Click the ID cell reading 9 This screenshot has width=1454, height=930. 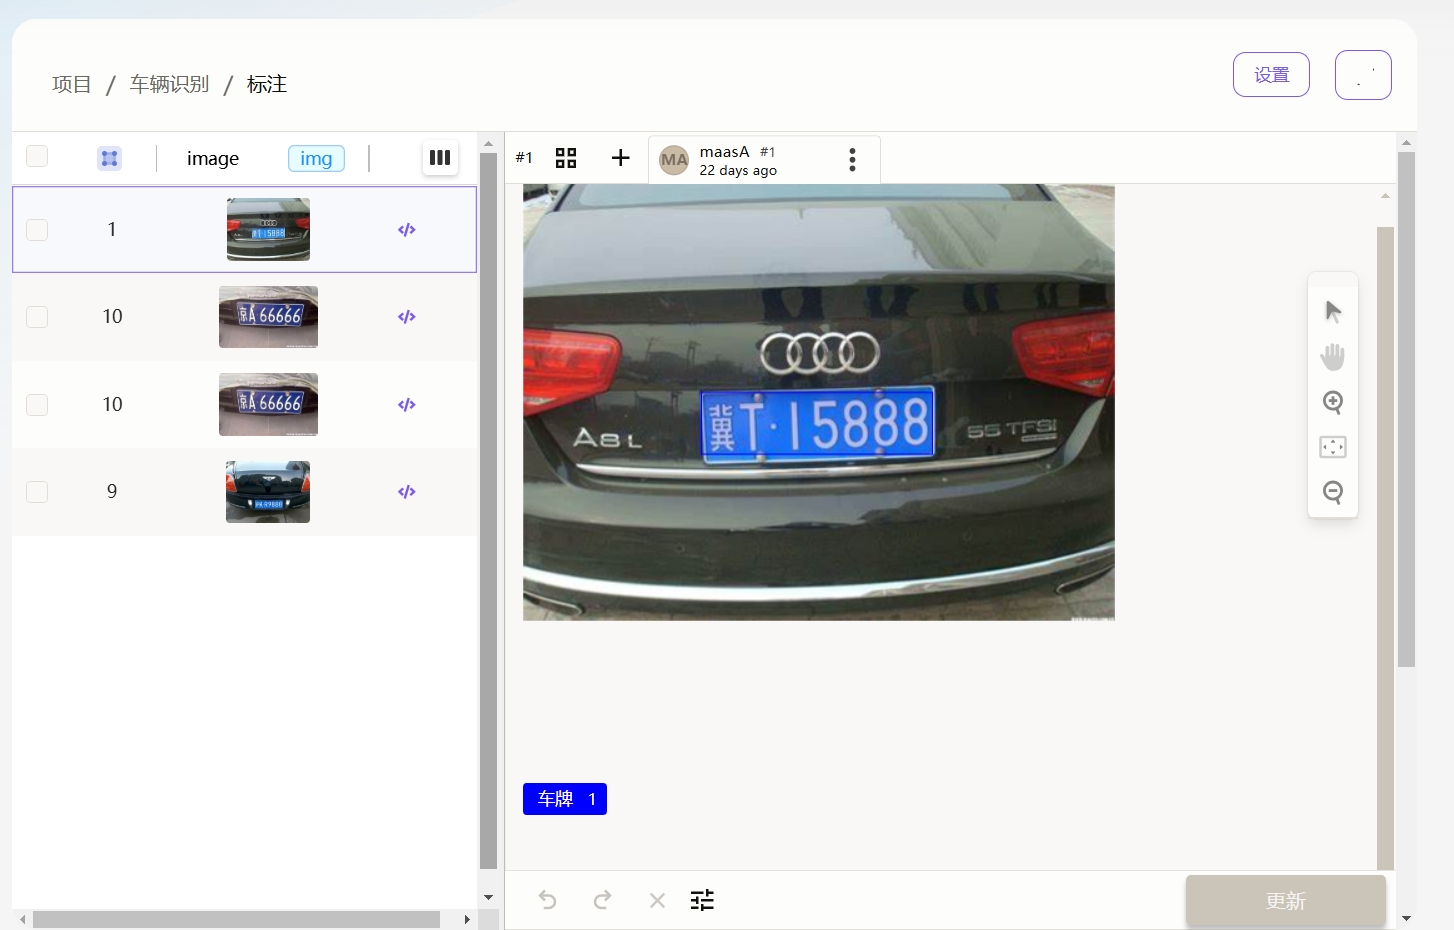pyautogui.click(x=112, y=491)
